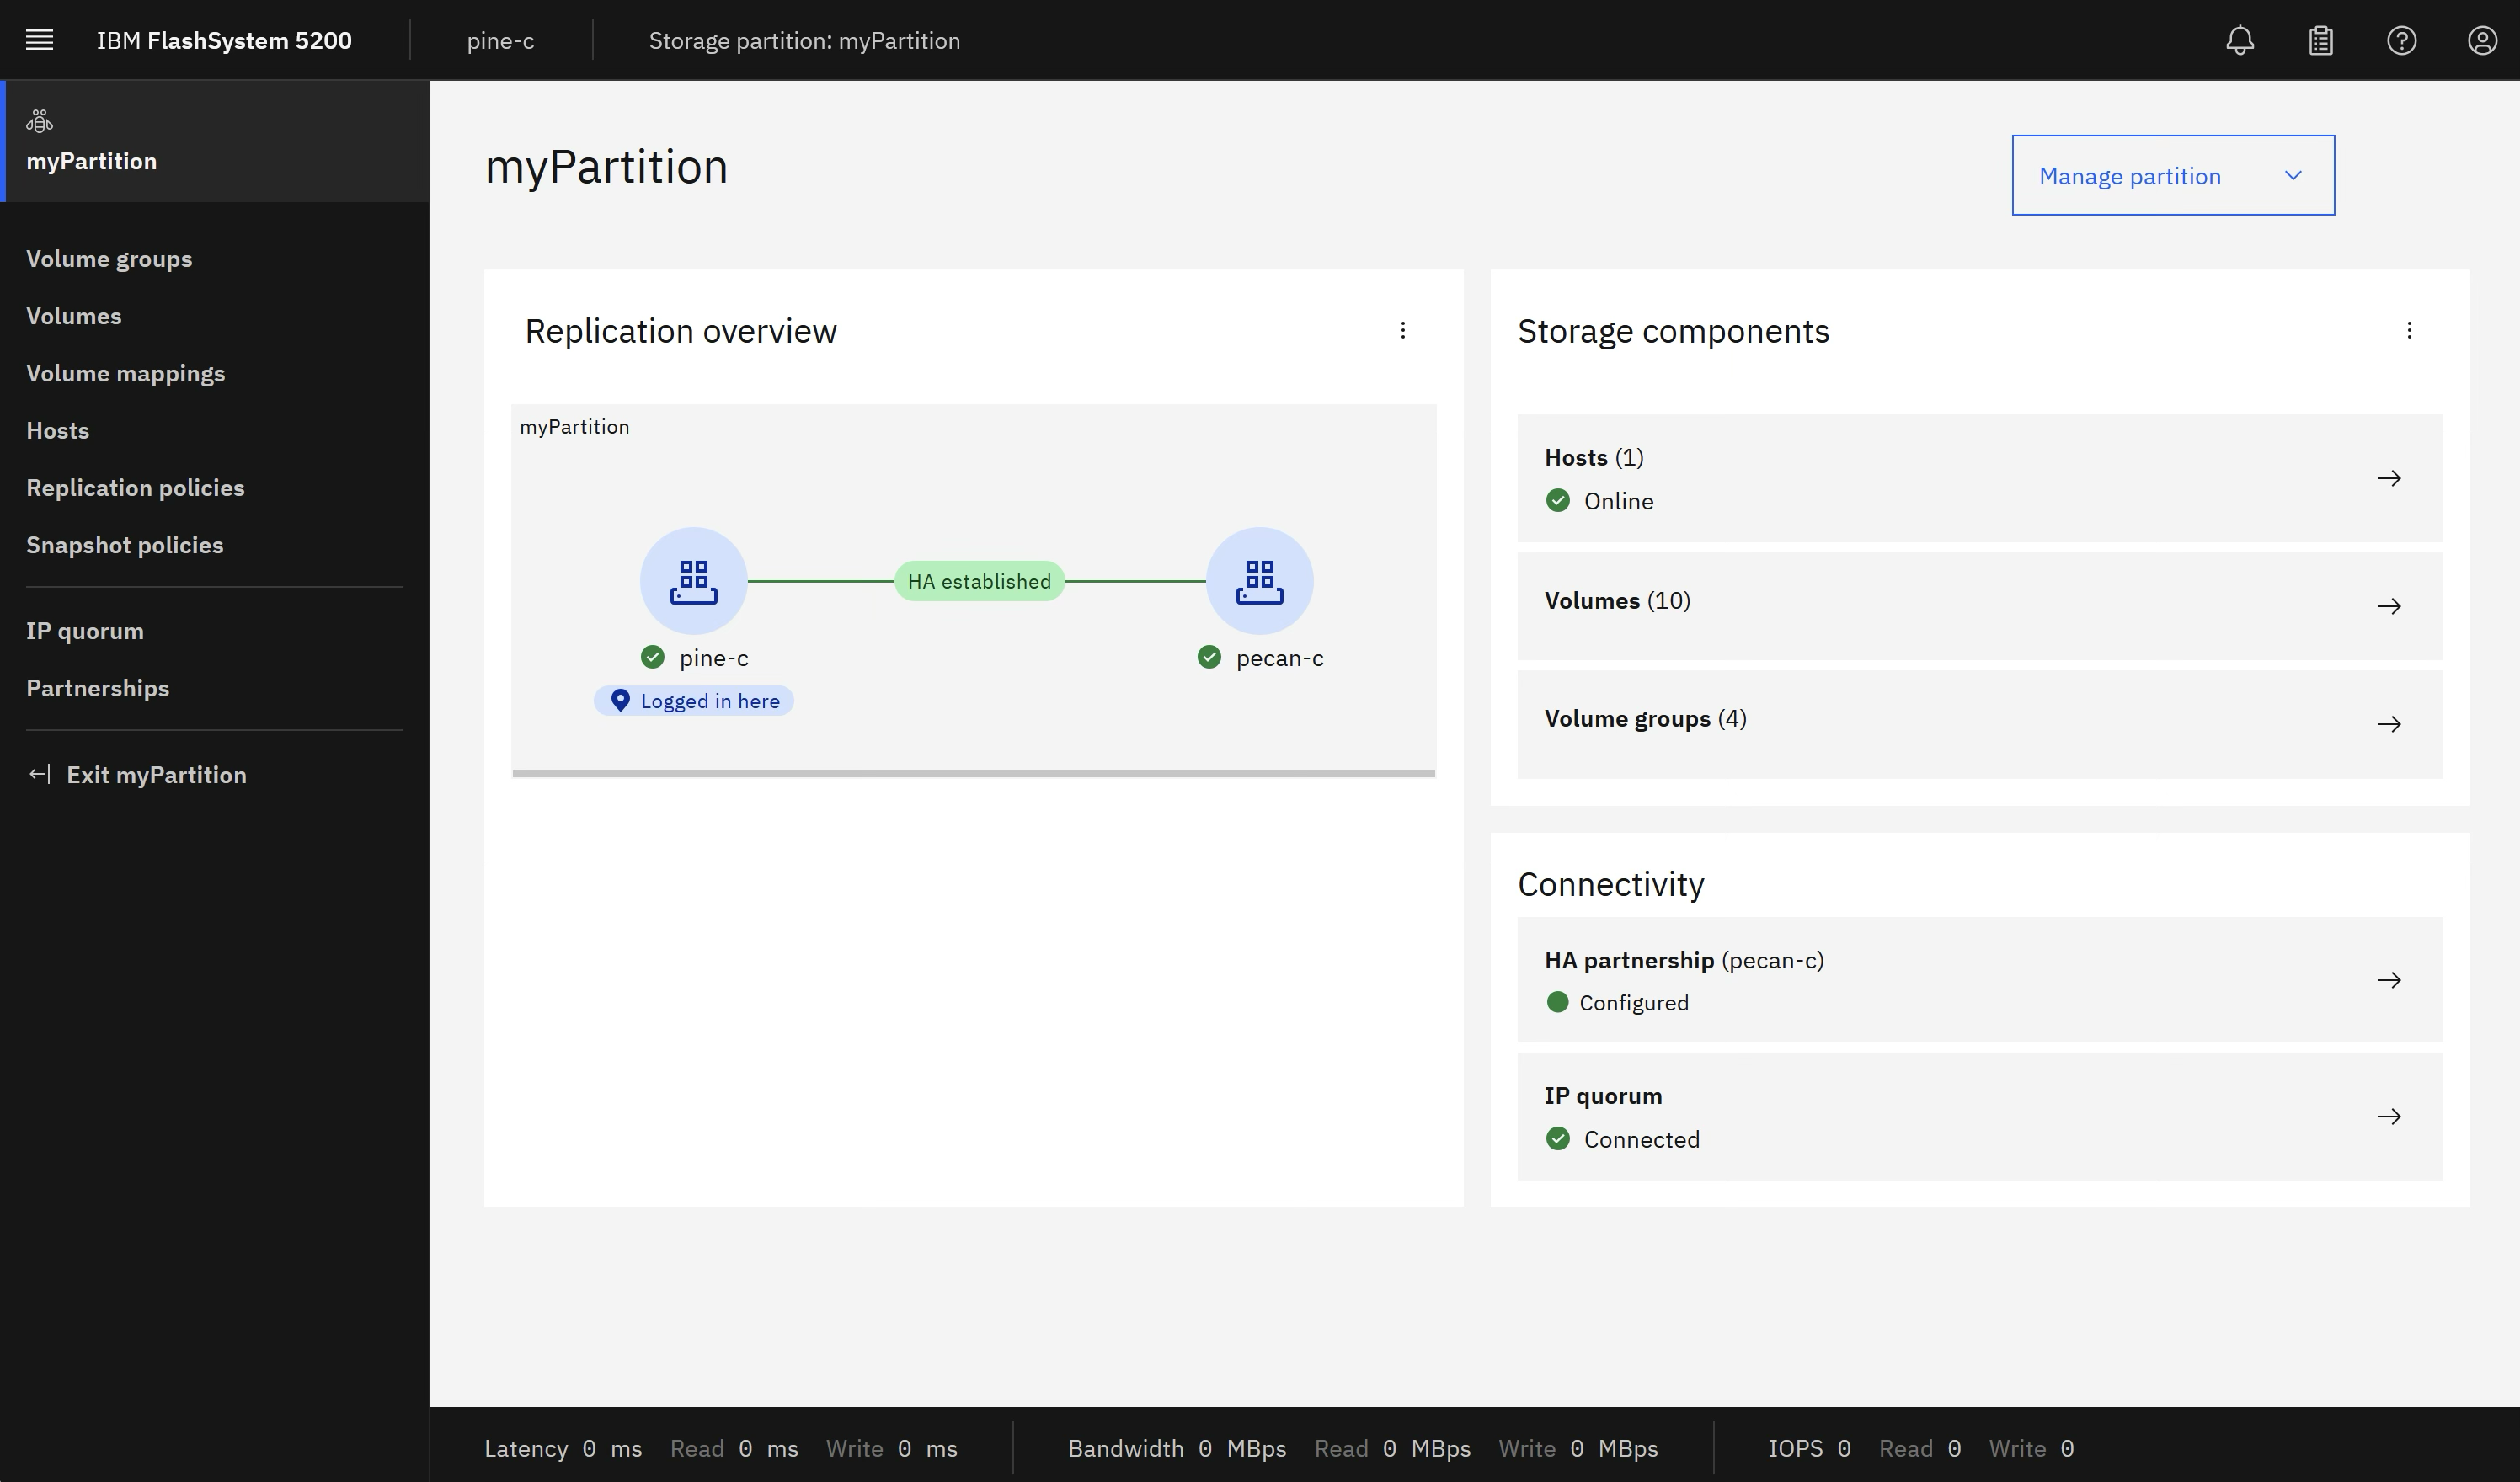This screenshot has width=2520, height=1482.
Task: Click the user account icon
Action: click(2483, 40)
